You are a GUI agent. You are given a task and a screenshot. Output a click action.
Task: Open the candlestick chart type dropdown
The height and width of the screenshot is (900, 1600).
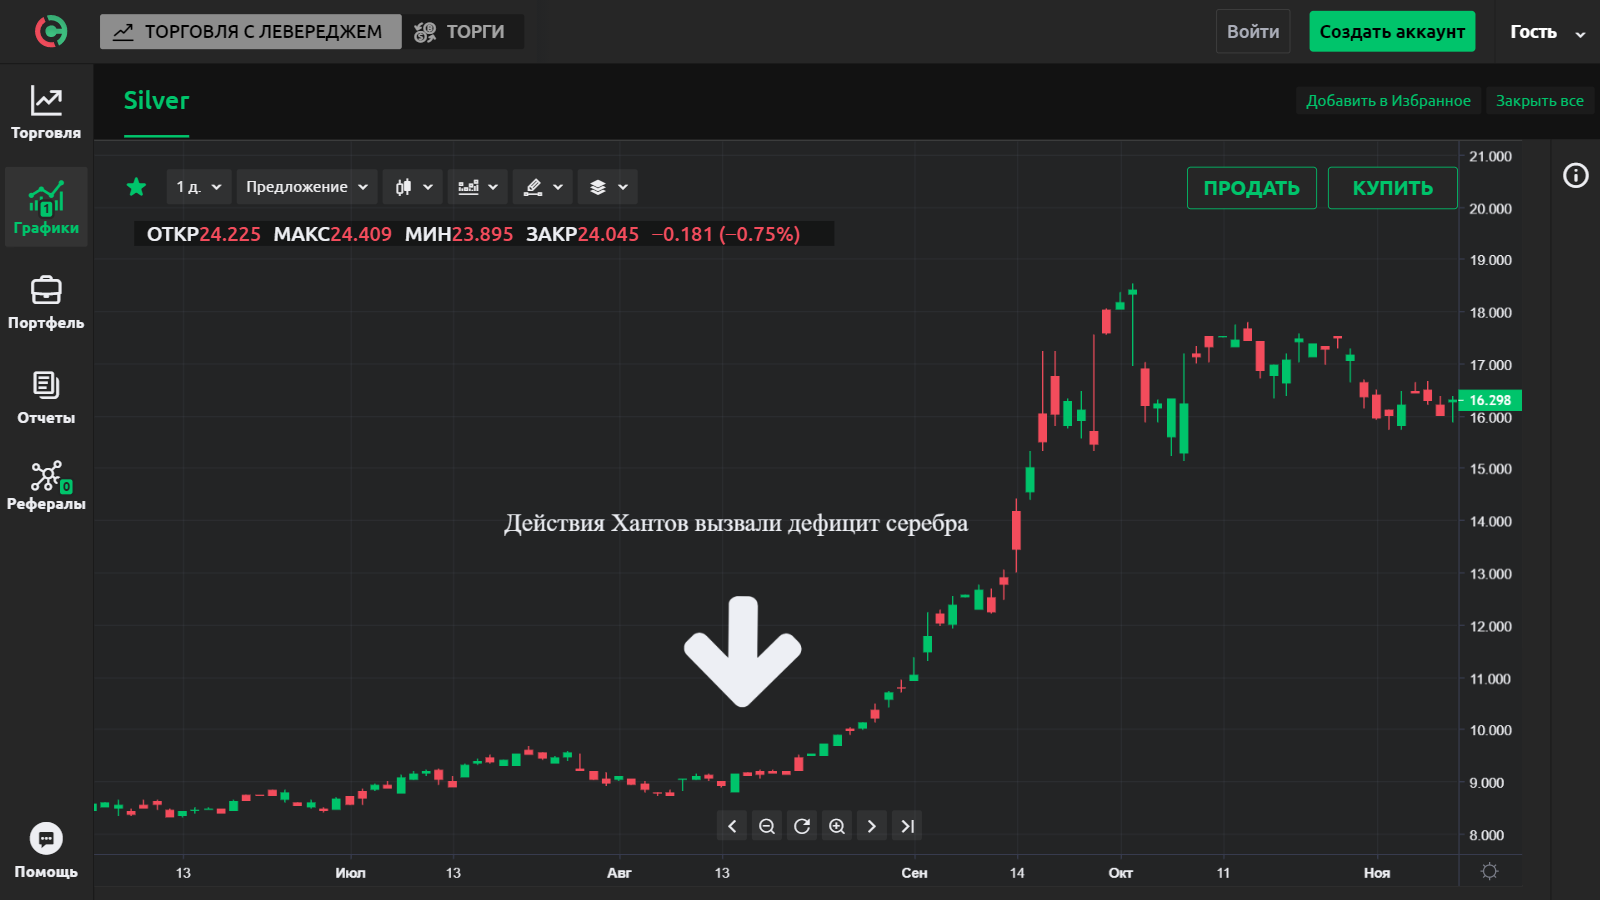413,187
